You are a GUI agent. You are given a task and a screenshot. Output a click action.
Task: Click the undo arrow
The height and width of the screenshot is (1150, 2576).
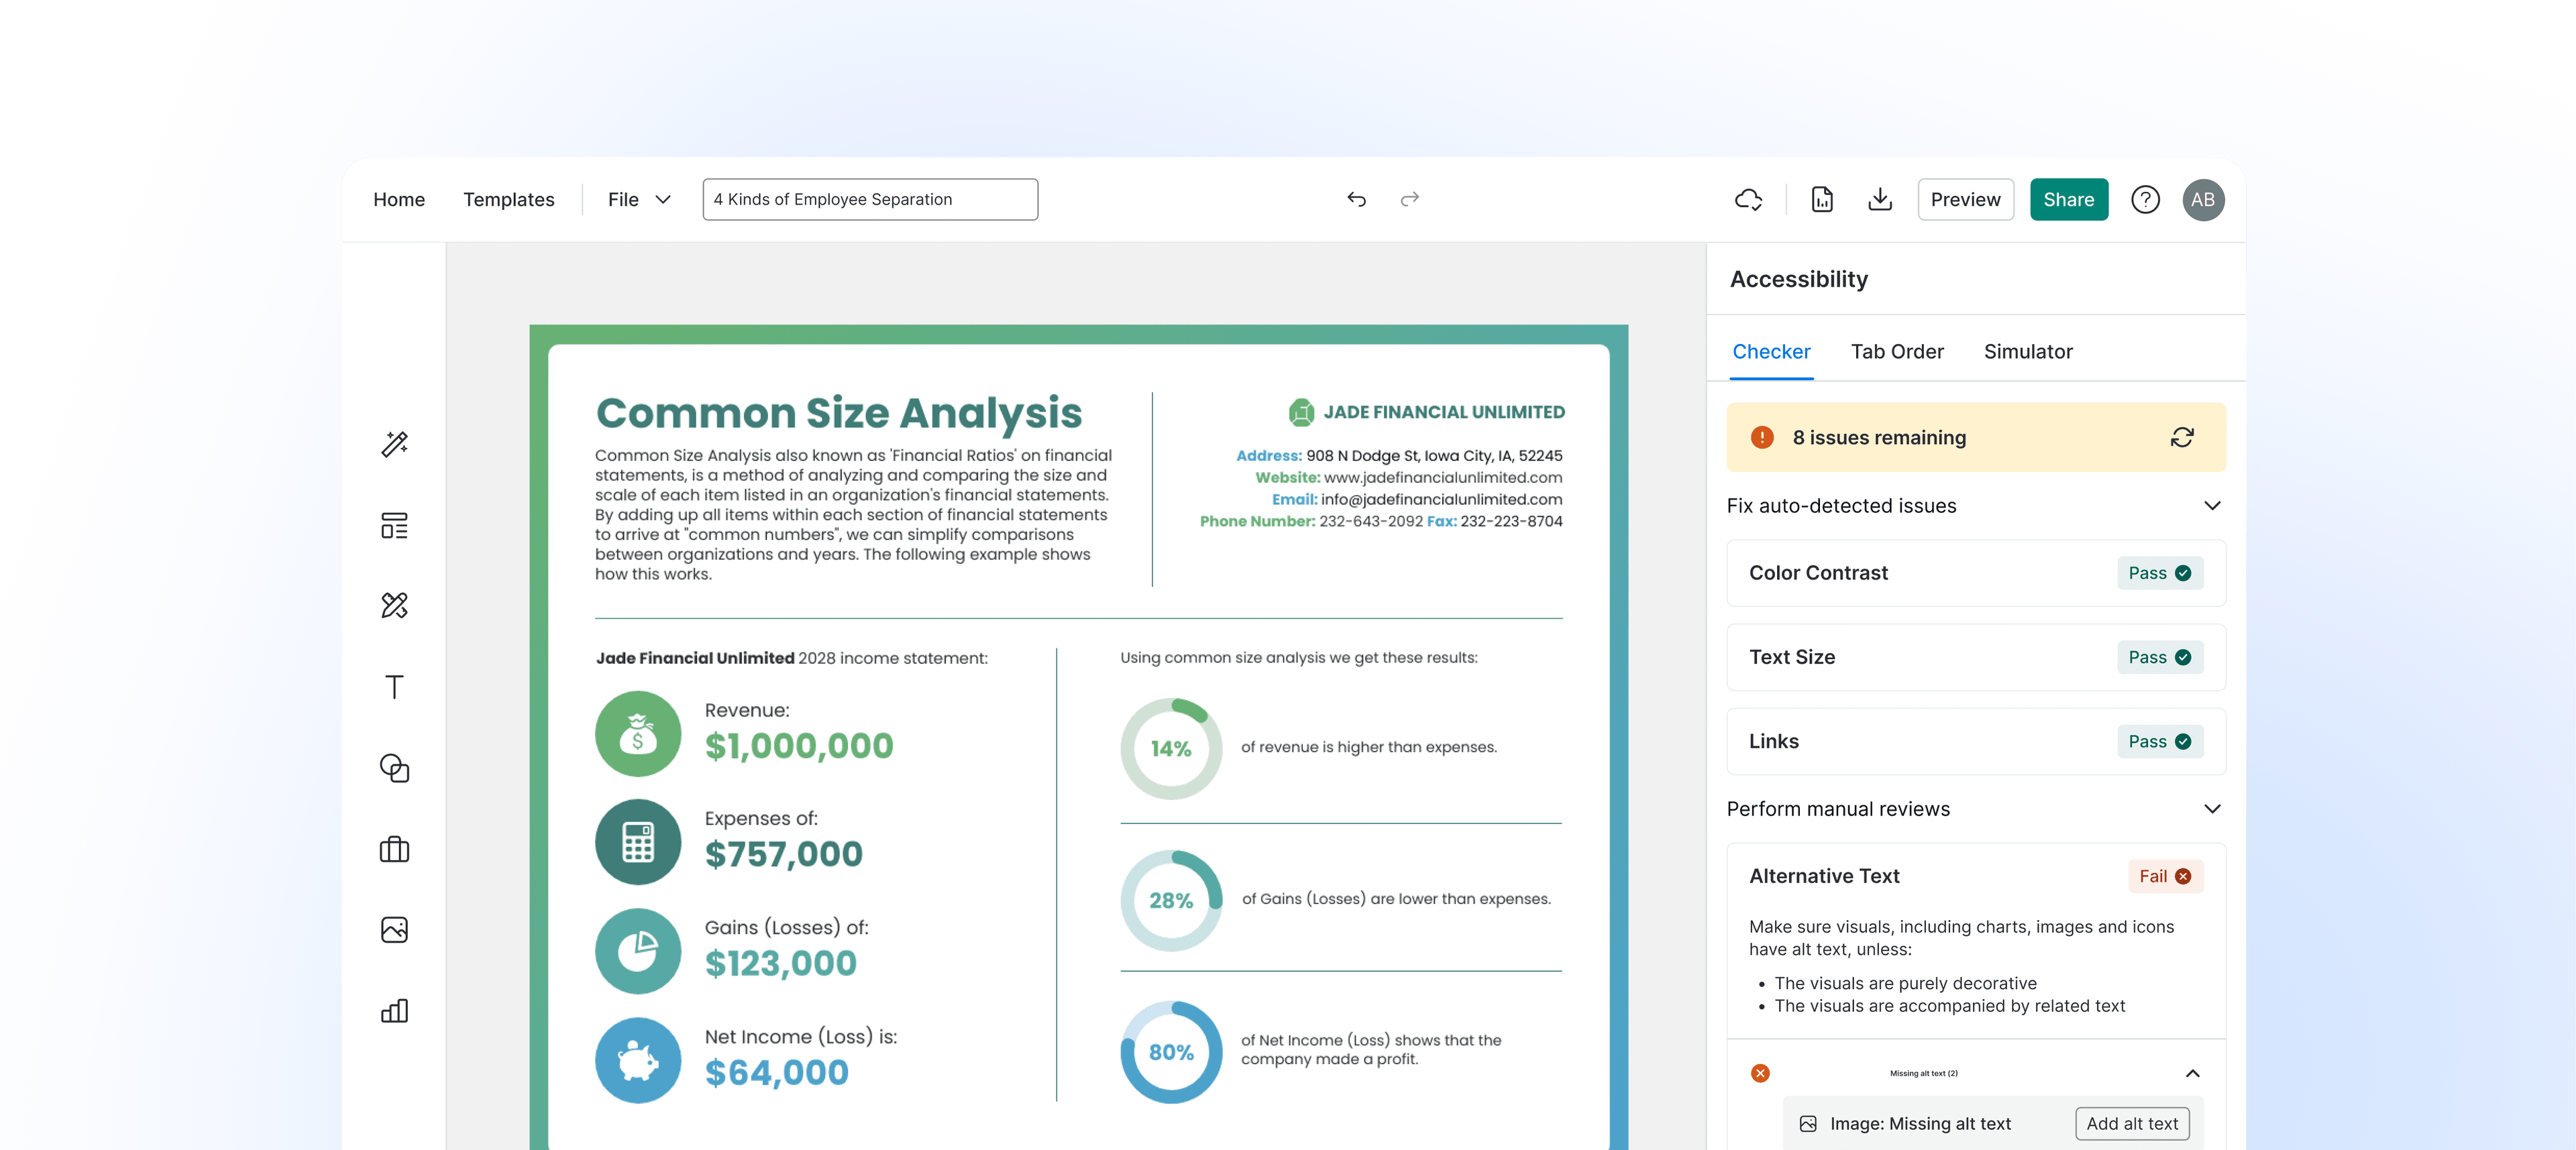pos(1356,199)
